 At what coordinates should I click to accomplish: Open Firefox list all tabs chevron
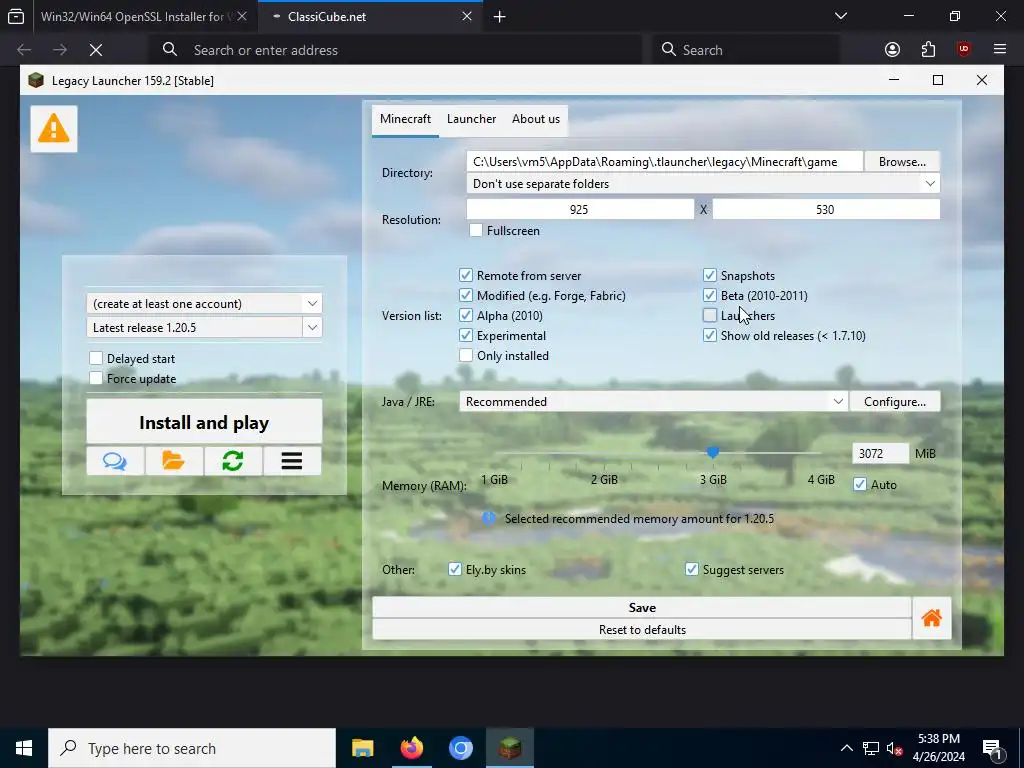pyautogui.click(x=841, y=16)
